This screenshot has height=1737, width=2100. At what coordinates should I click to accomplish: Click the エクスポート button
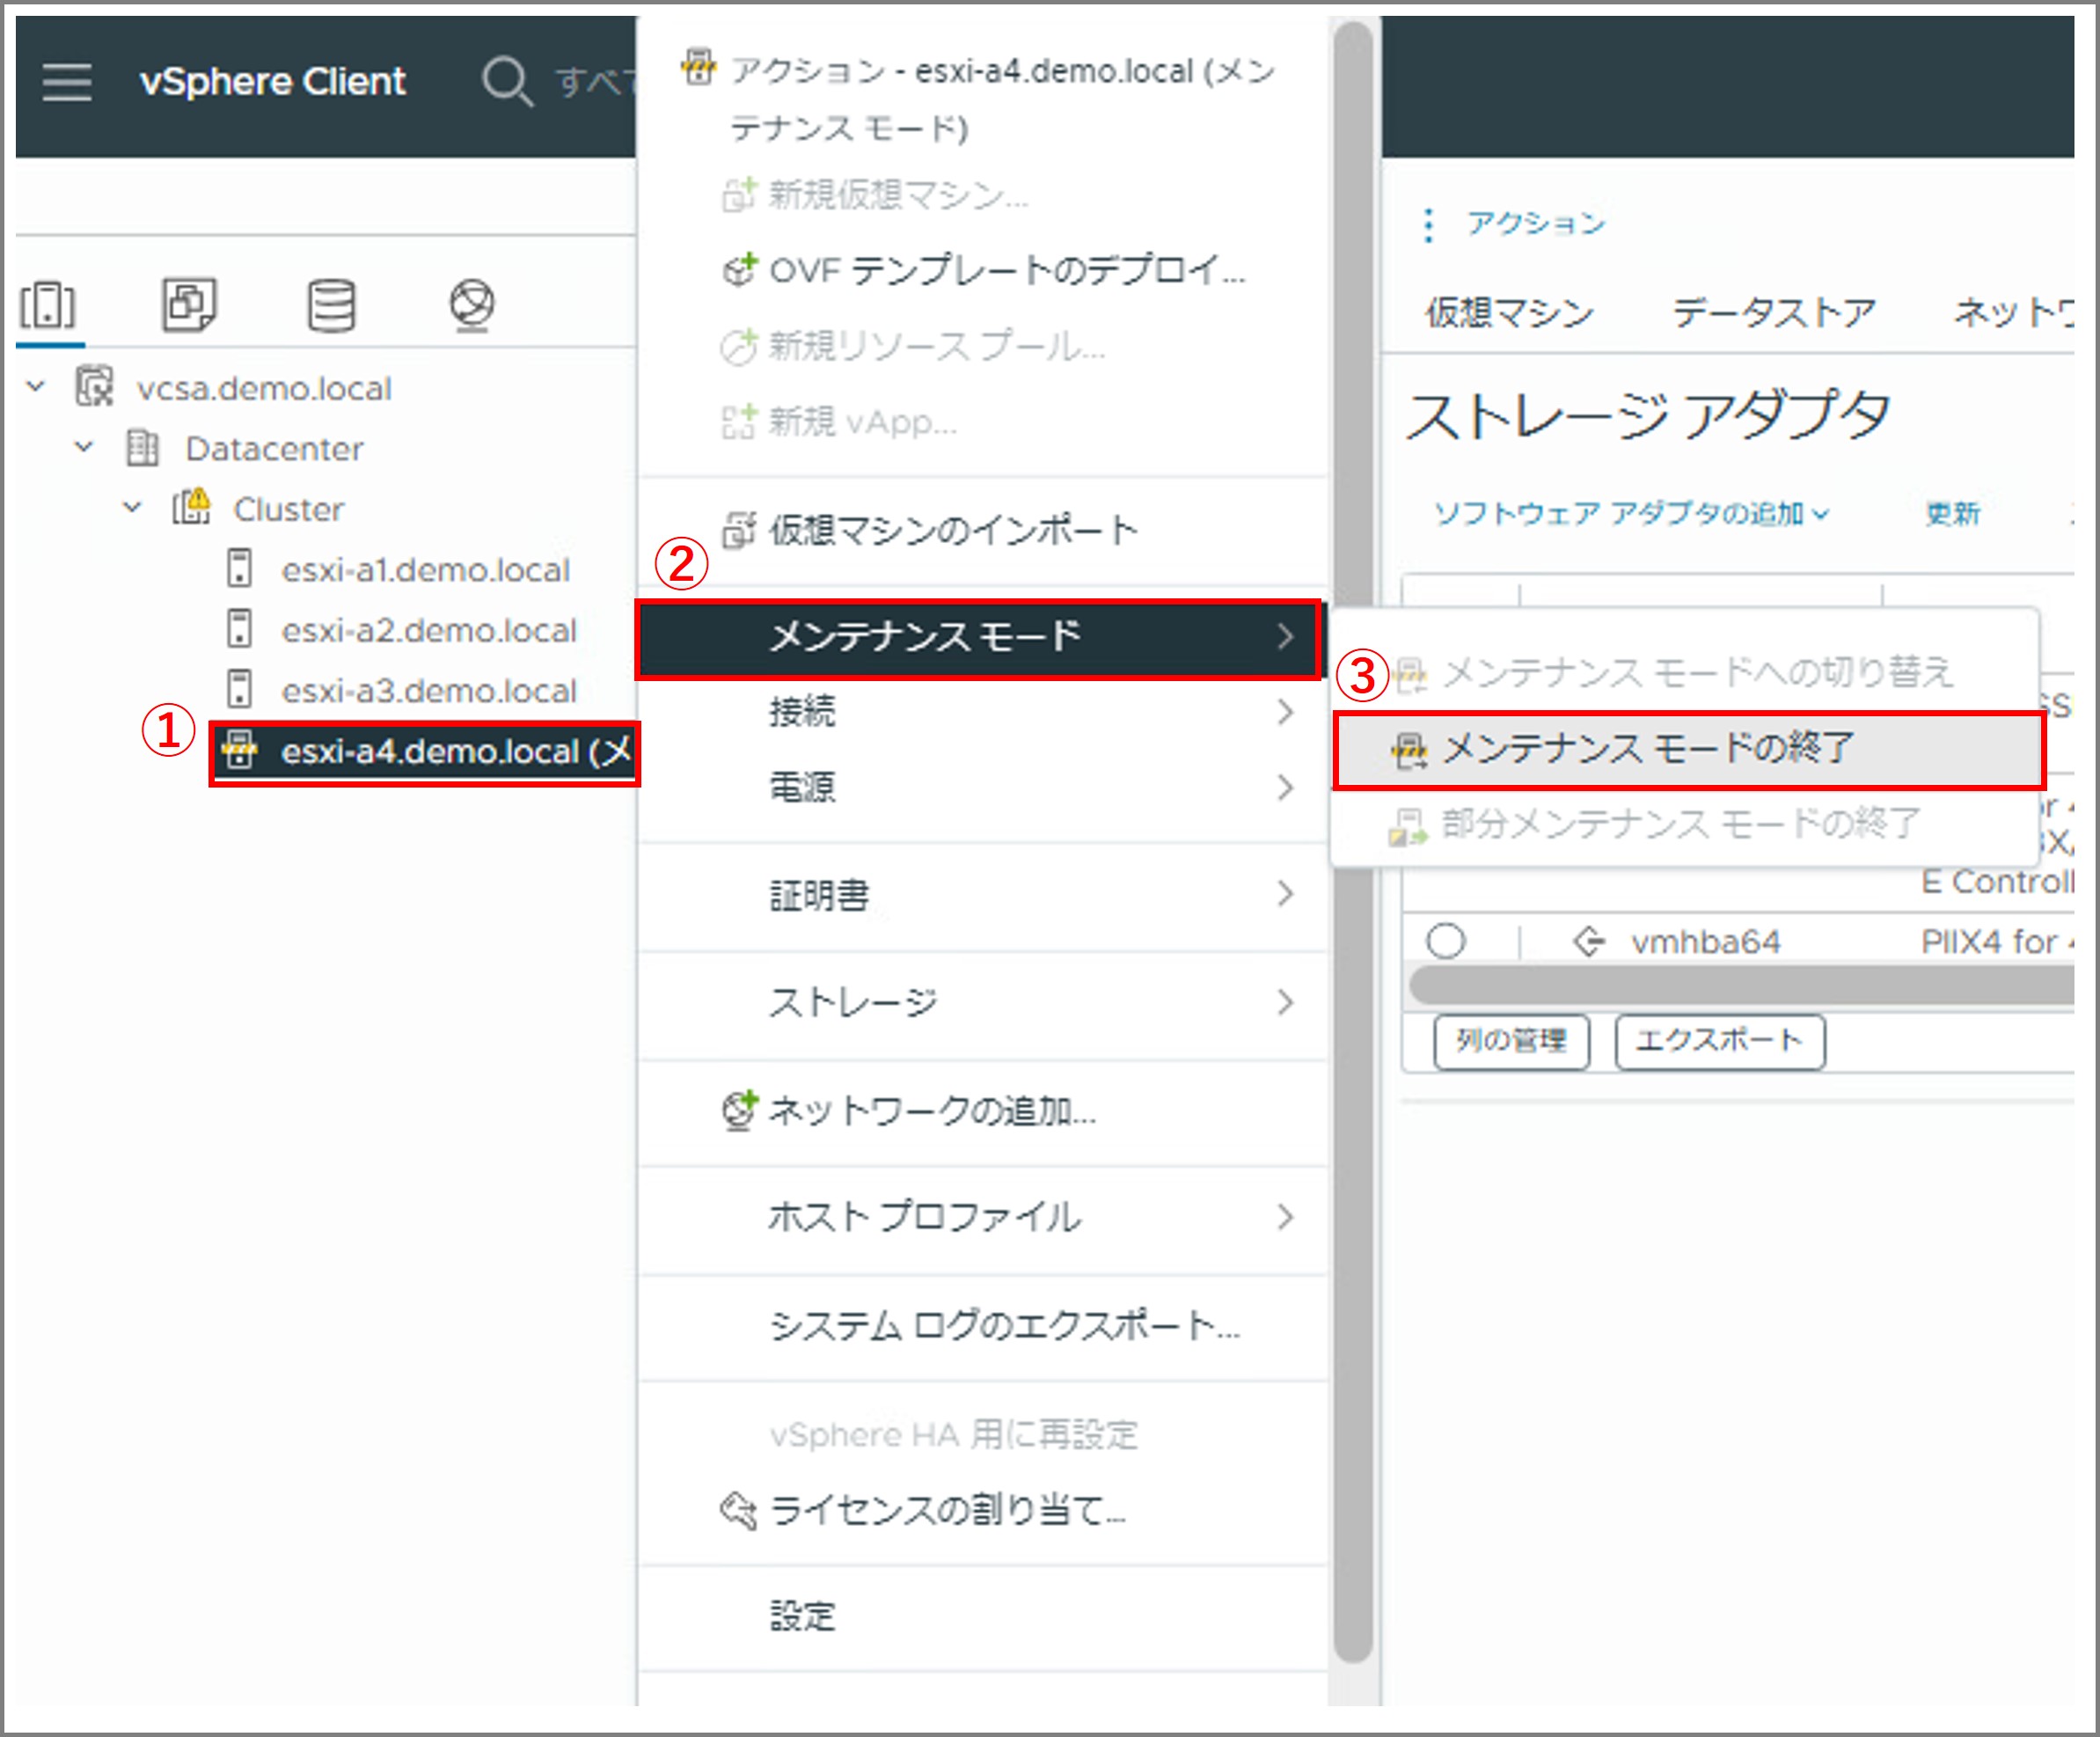click(1719, 1041)
